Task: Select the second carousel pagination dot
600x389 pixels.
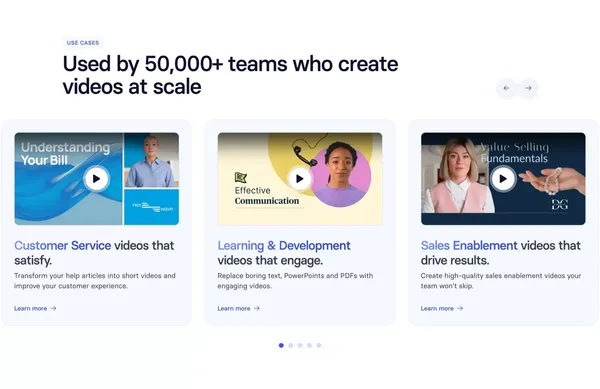Action: click(x=290, y=345)
